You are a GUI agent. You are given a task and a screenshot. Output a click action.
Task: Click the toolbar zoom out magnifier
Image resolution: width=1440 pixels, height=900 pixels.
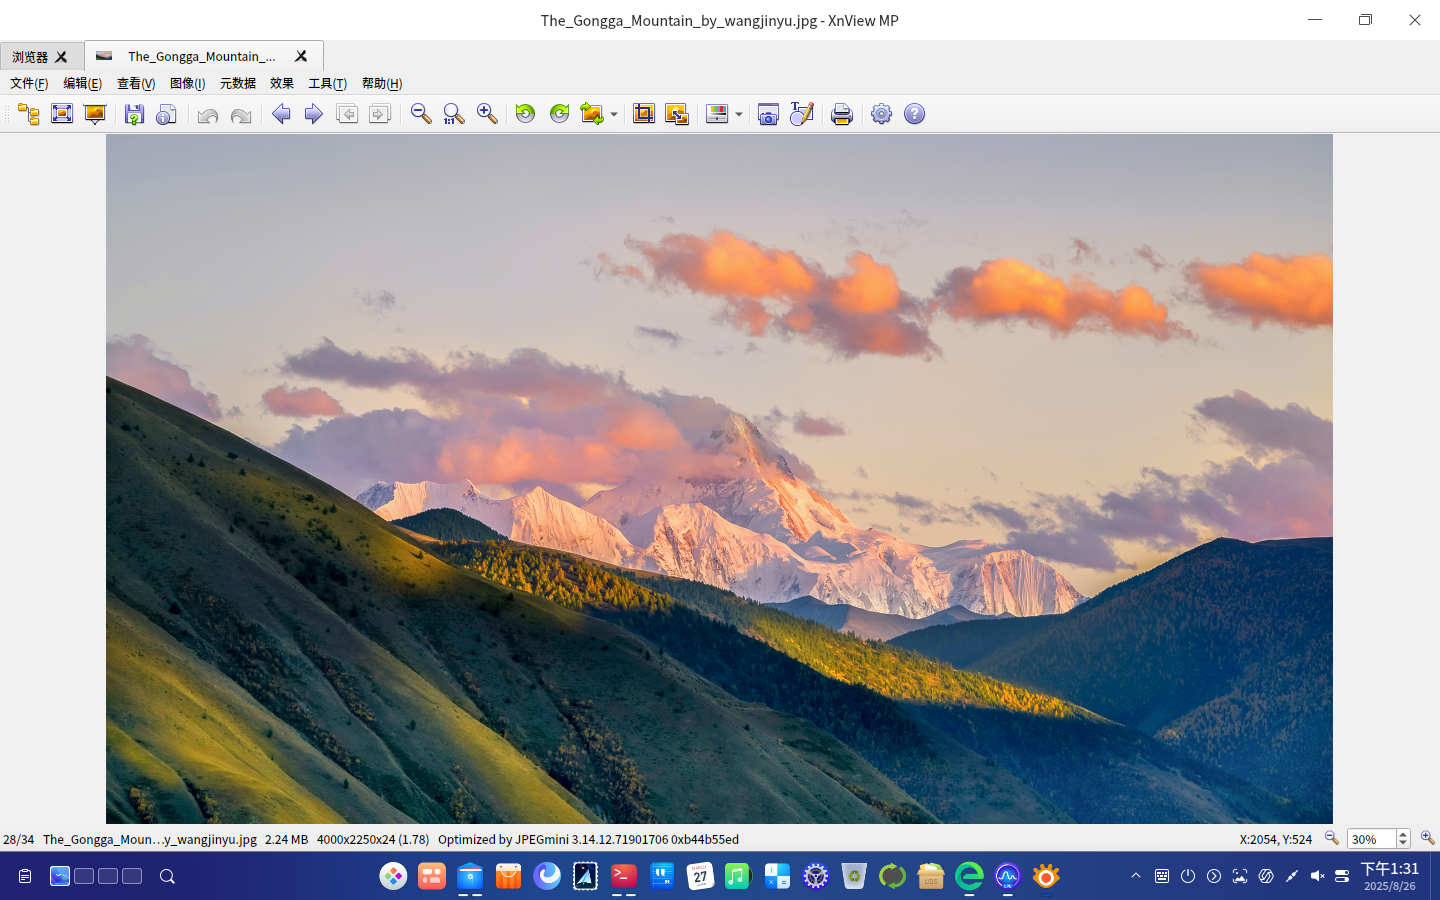(421, 114)
